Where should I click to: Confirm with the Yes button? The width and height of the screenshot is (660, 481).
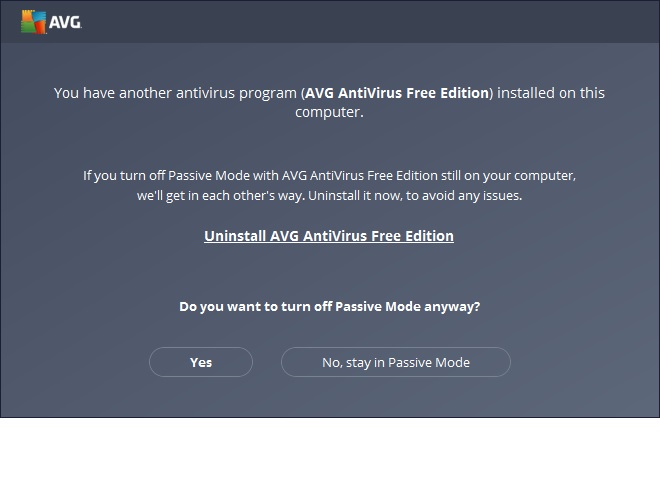(201, 362)
